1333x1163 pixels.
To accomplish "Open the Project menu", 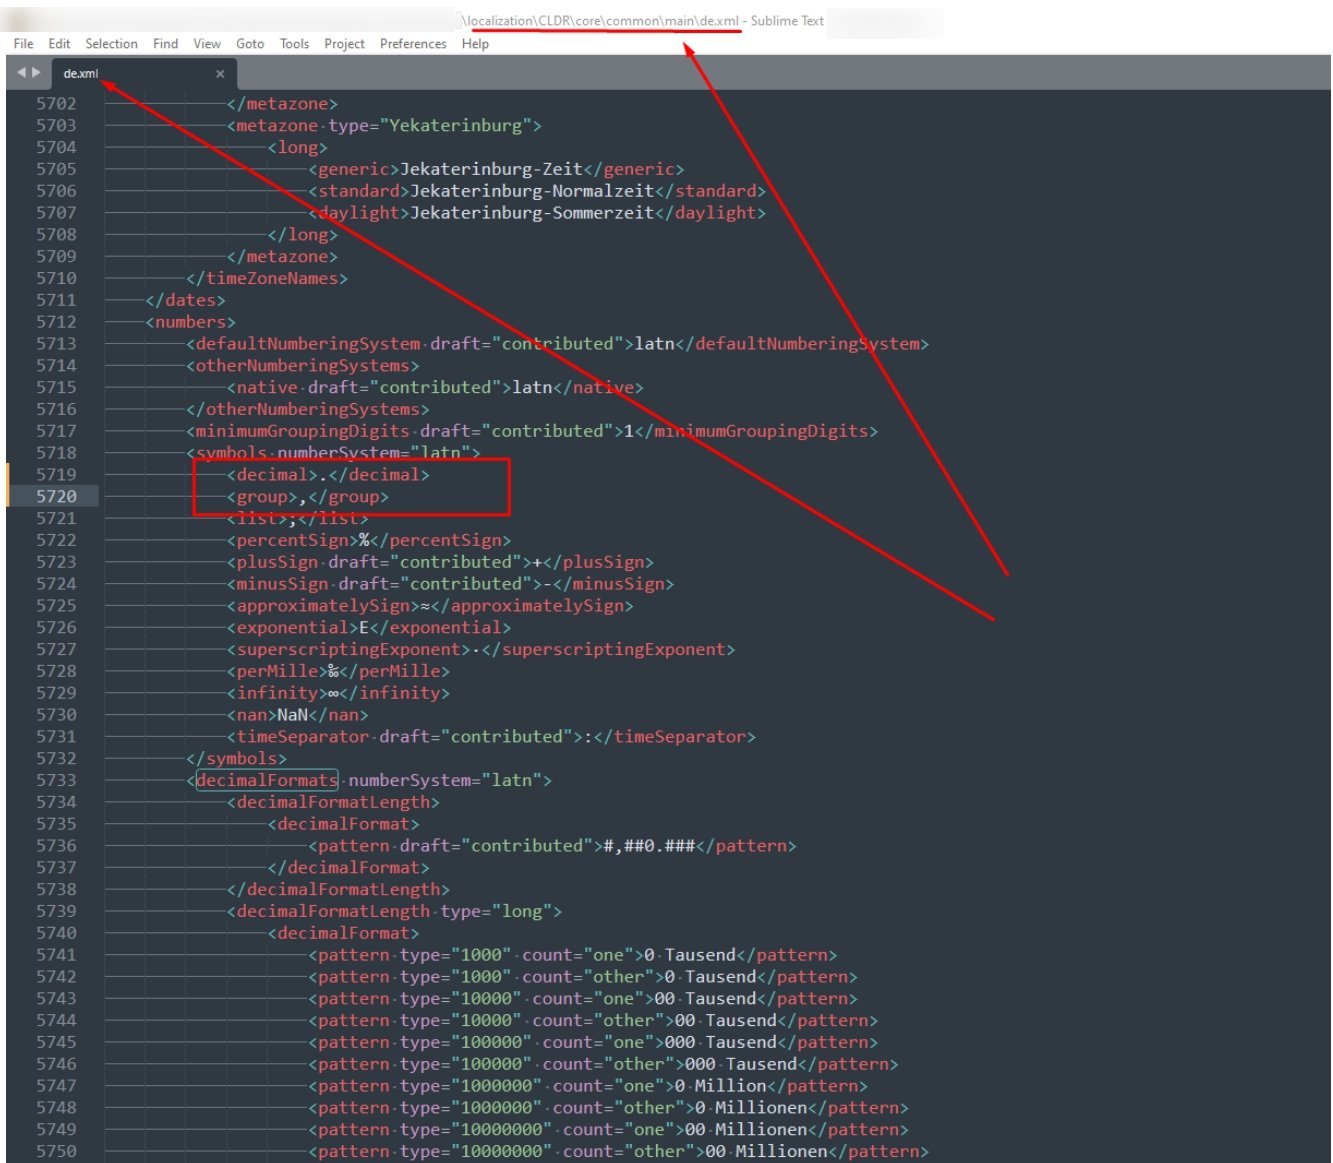I will 344,43.
